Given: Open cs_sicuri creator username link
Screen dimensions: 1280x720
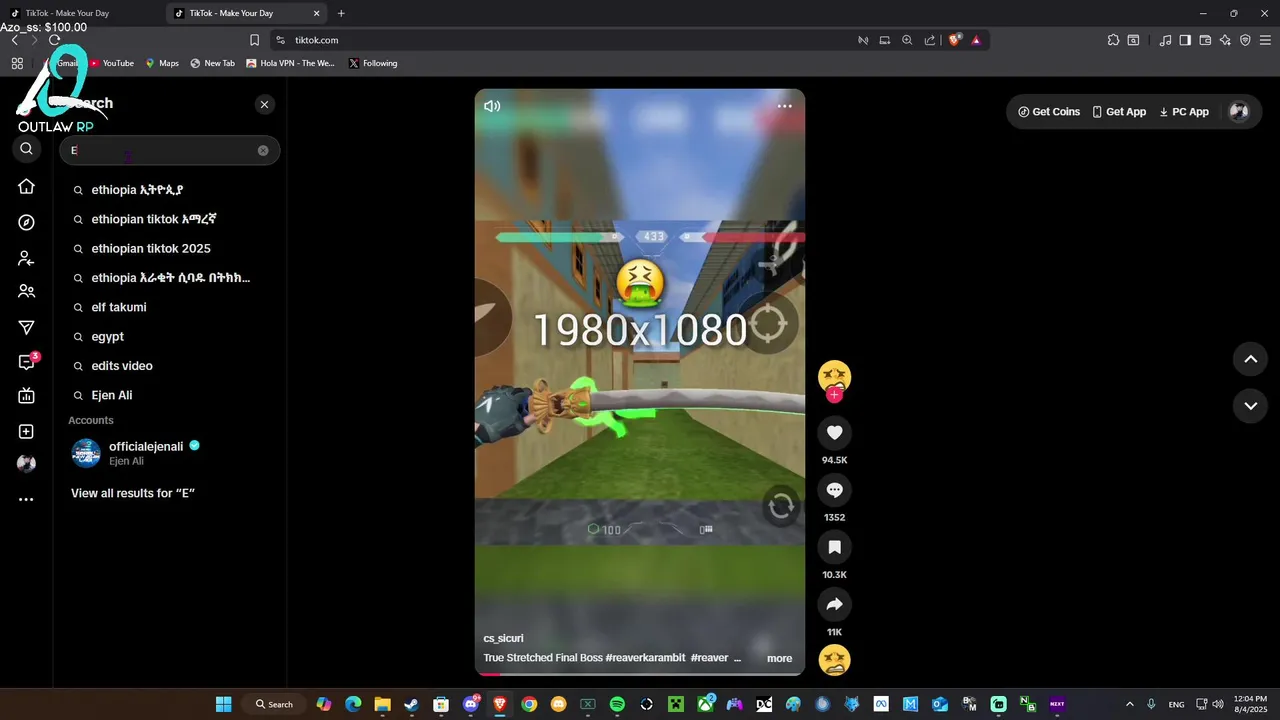Looking at the screenshot, I should point(503,638).
